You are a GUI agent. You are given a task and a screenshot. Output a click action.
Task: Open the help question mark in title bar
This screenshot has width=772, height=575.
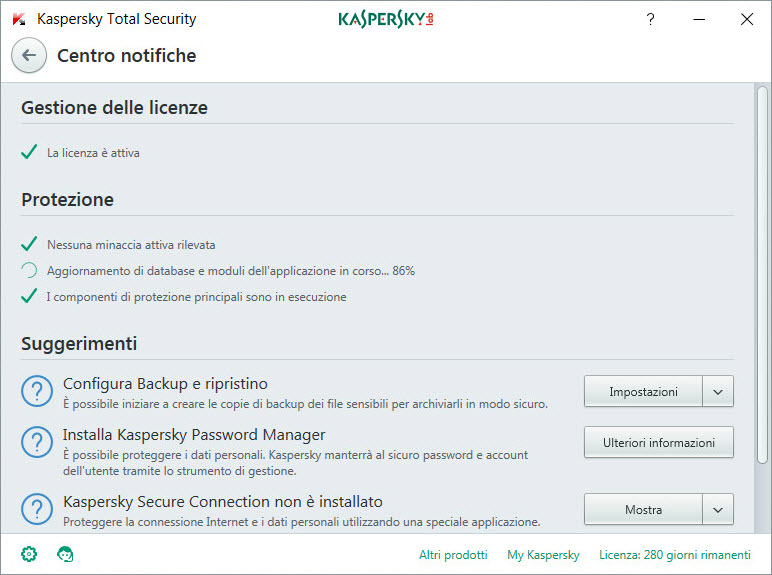tap(650, 19)
